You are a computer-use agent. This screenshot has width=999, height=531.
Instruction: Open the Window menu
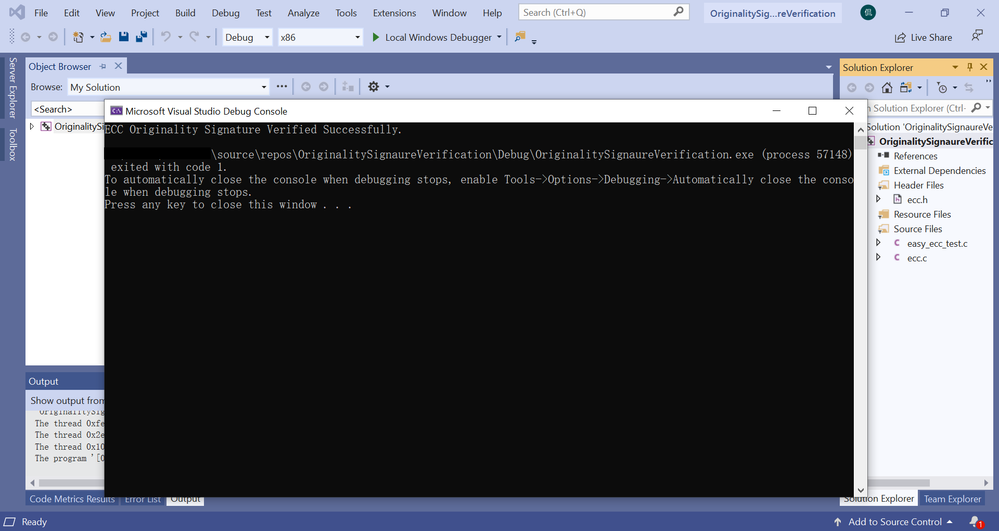tap(449, 13)
